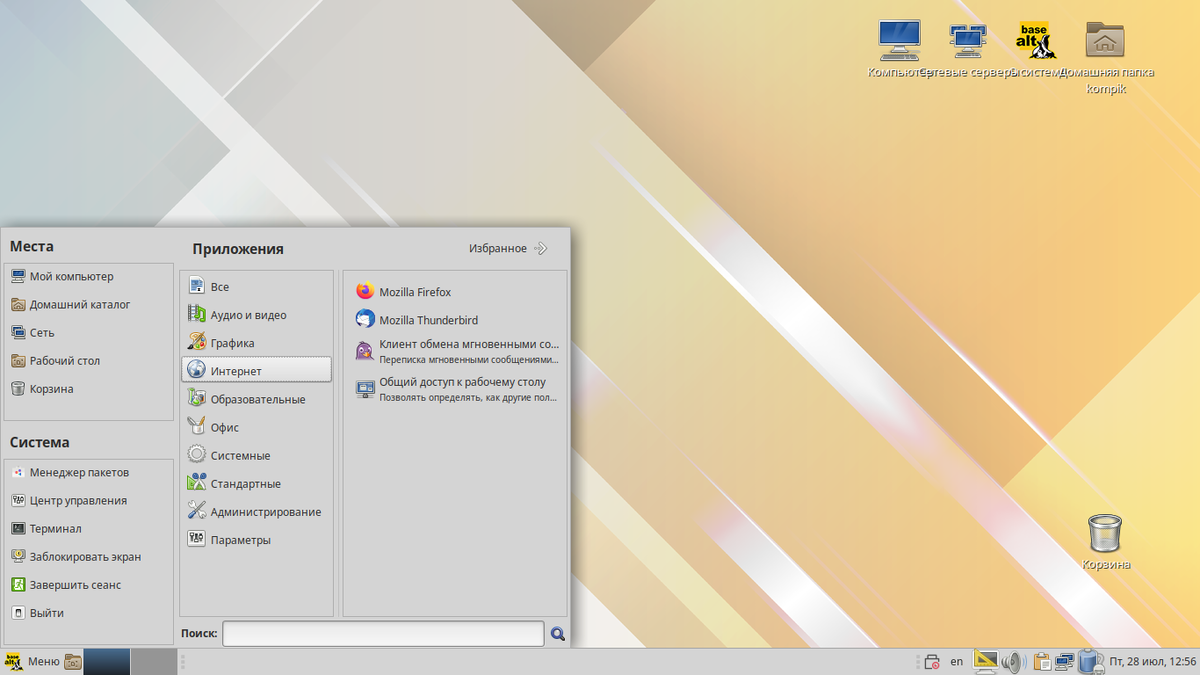Viewport: 1200px width, 675px height.
Task: Switch to Избранное favorites view
Action: click(x=508, y=248)
